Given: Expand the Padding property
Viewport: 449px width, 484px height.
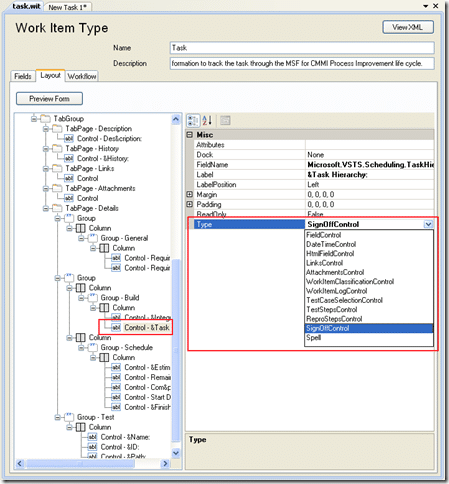Looking at the screenshot, I should pos(190,204).
